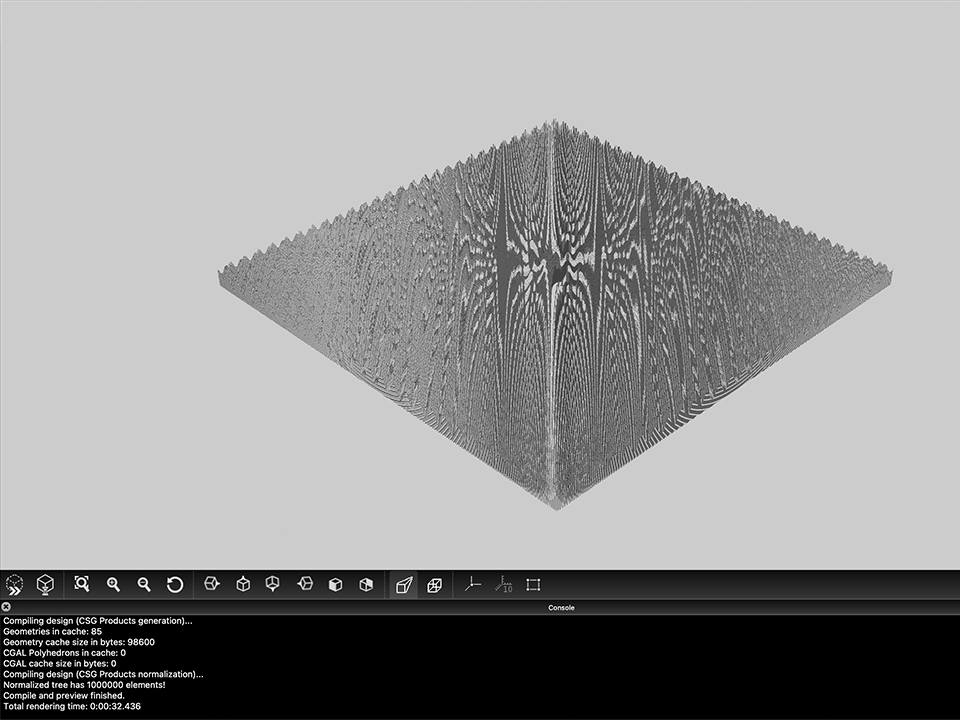Screen dimensions: 960x720
Task: Switch to the back view
Action: (366, 583)
